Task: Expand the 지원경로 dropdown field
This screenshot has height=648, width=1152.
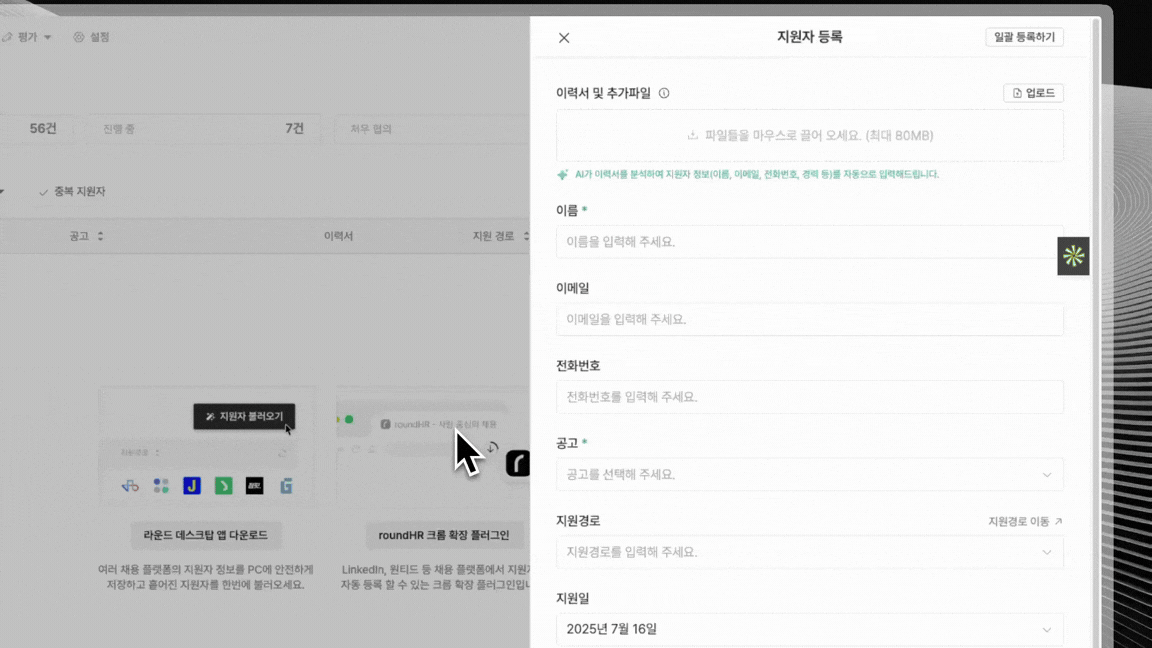Action: 809,552
